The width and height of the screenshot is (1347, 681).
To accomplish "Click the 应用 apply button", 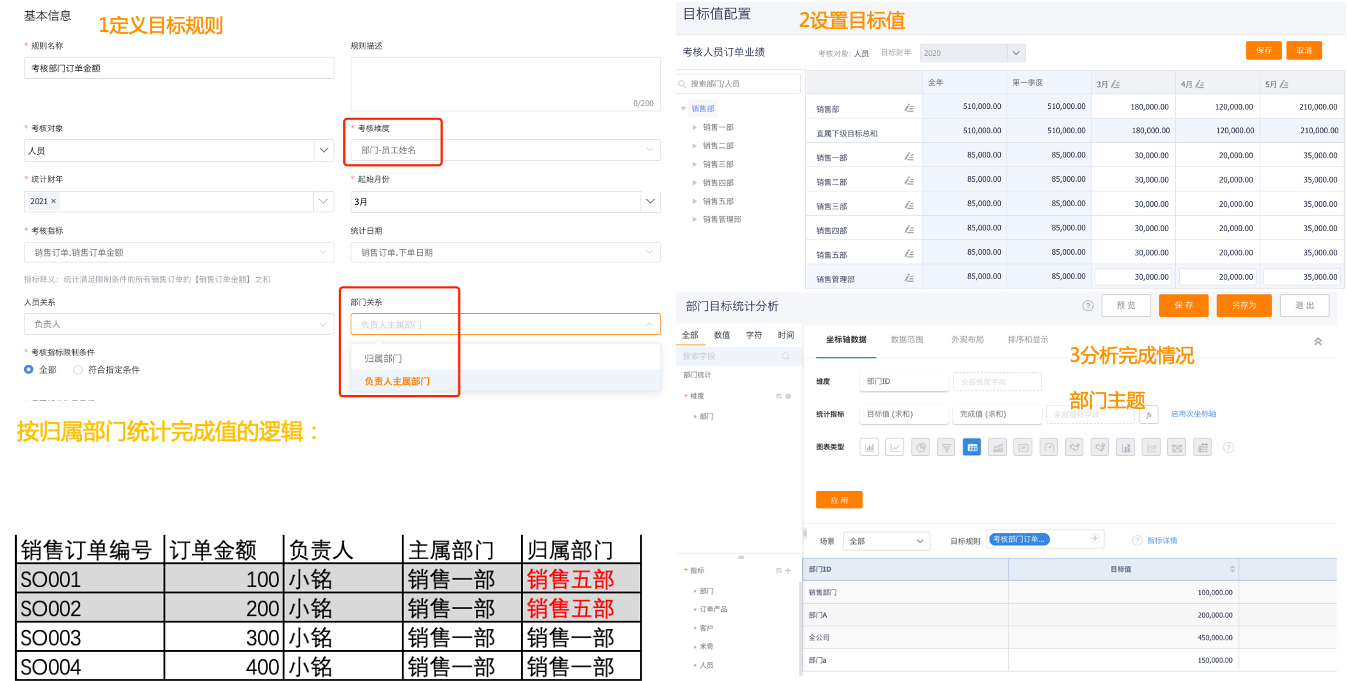I will (839, 499).
